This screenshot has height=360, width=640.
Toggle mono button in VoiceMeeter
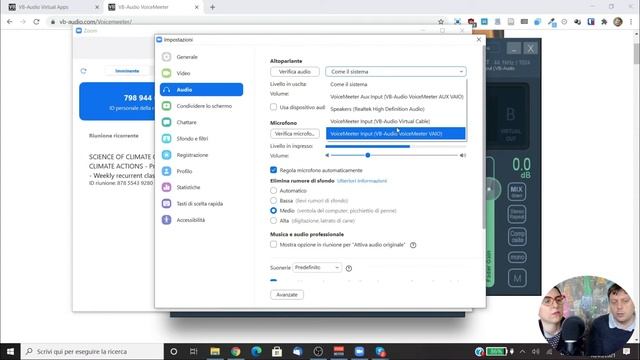(517, 257)
